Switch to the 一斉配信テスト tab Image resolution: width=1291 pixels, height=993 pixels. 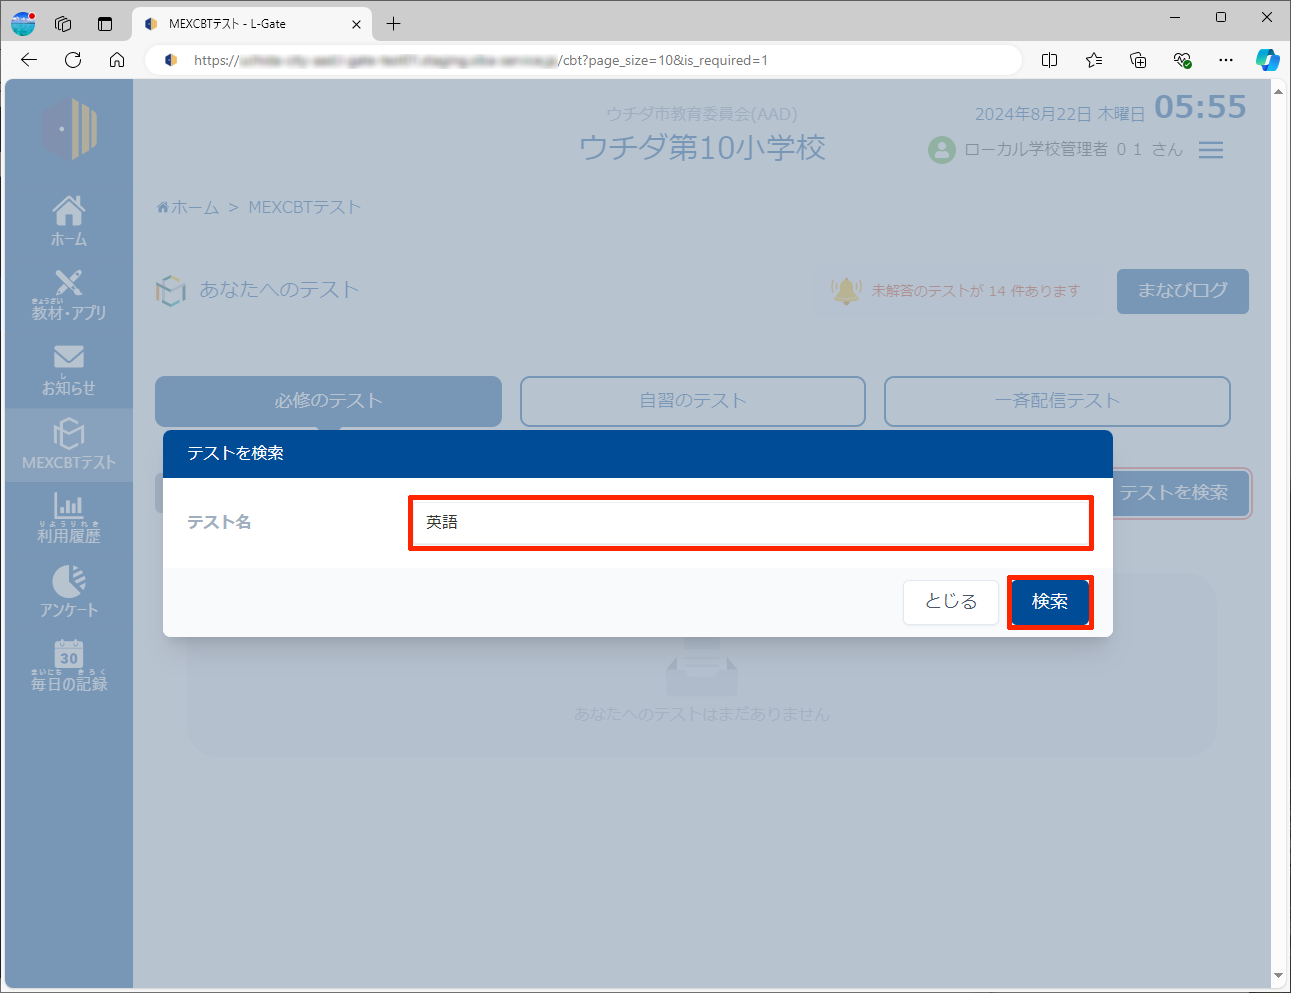pos(1056,401)
